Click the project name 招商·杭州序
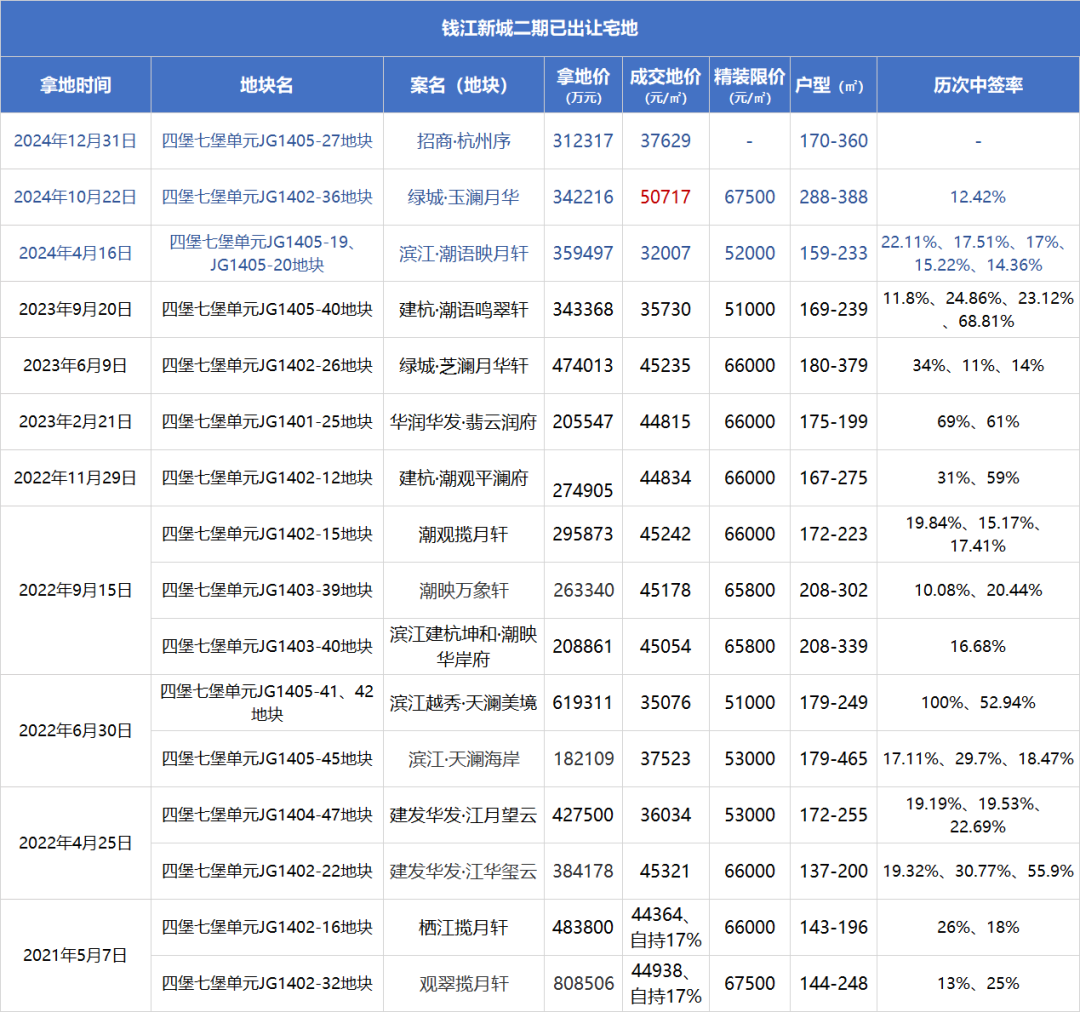The width and height of the screenshot is (1080, 1012). [x=464, y=141]
